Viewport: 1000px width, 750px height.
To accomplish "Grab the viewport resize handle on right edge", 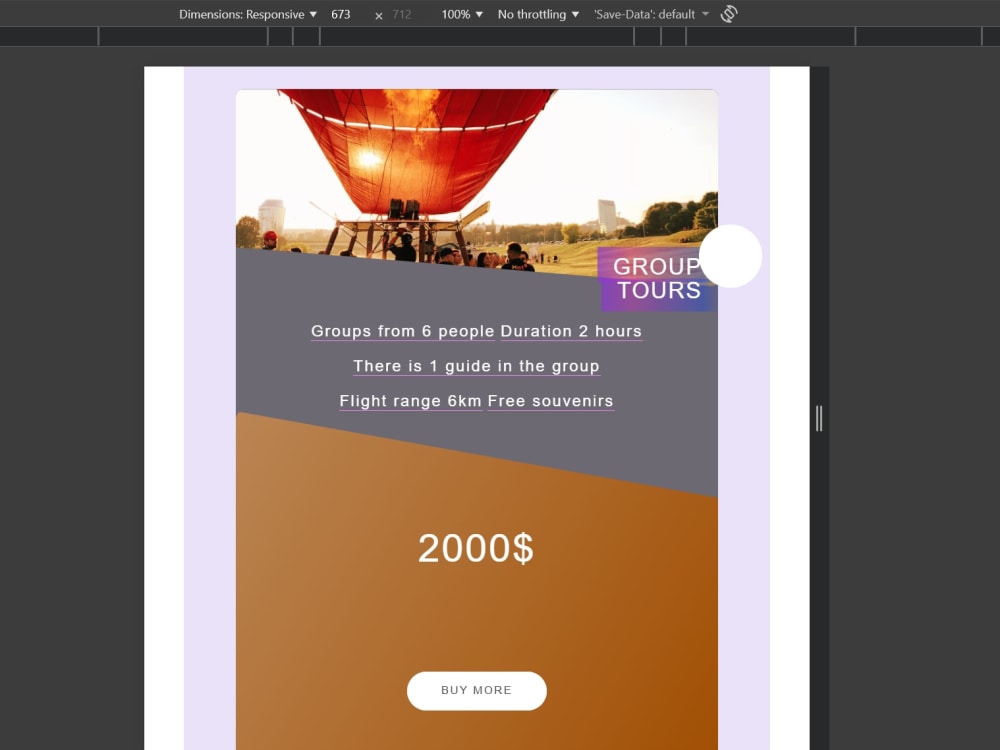I will click(x=819, y=418).
